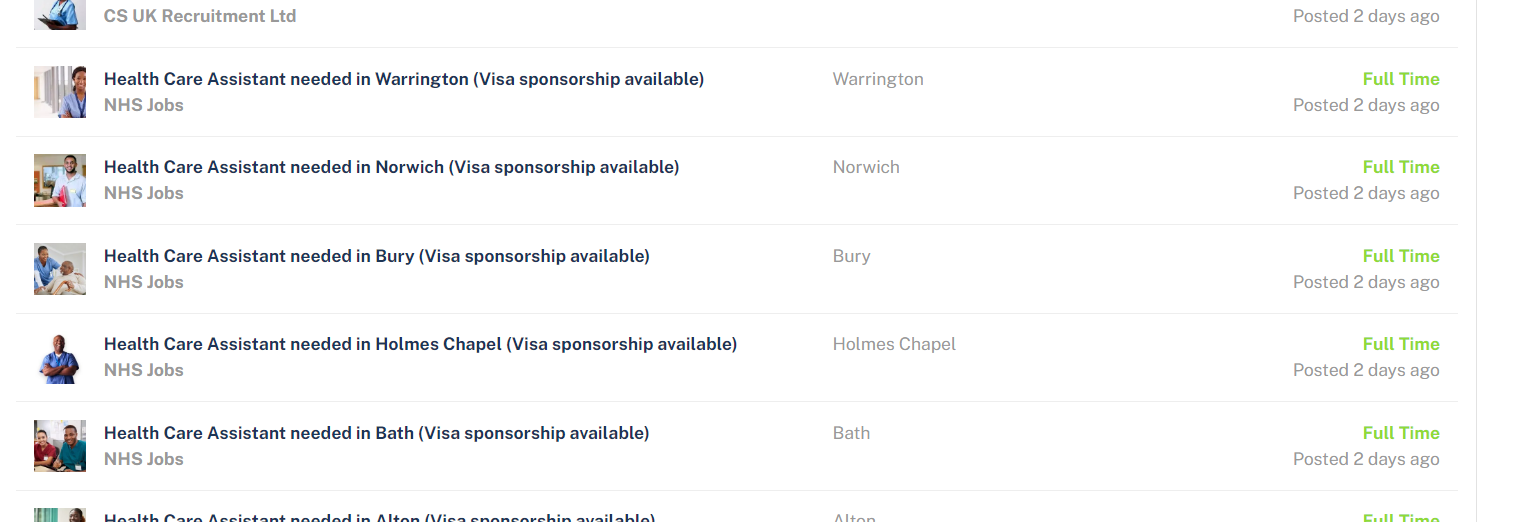Click Full Time label on Bury listing
The width and height of the screenshot is (1533, 522).
point(1401,256)
